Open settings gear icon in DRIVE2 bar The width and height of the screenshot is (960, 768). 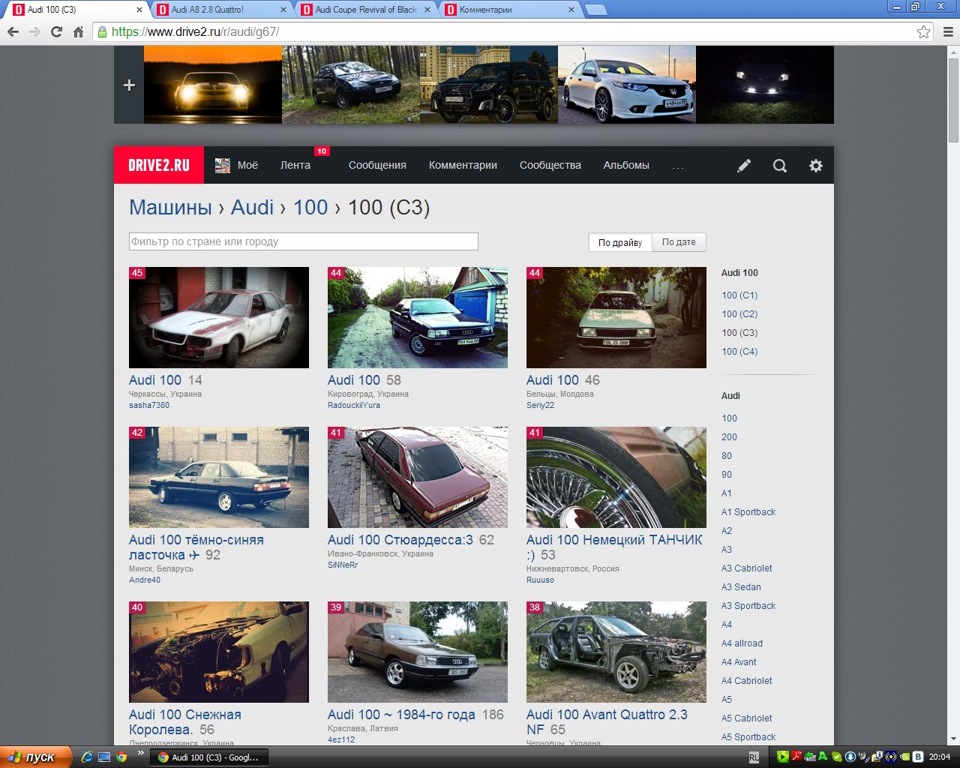point(816,165)
